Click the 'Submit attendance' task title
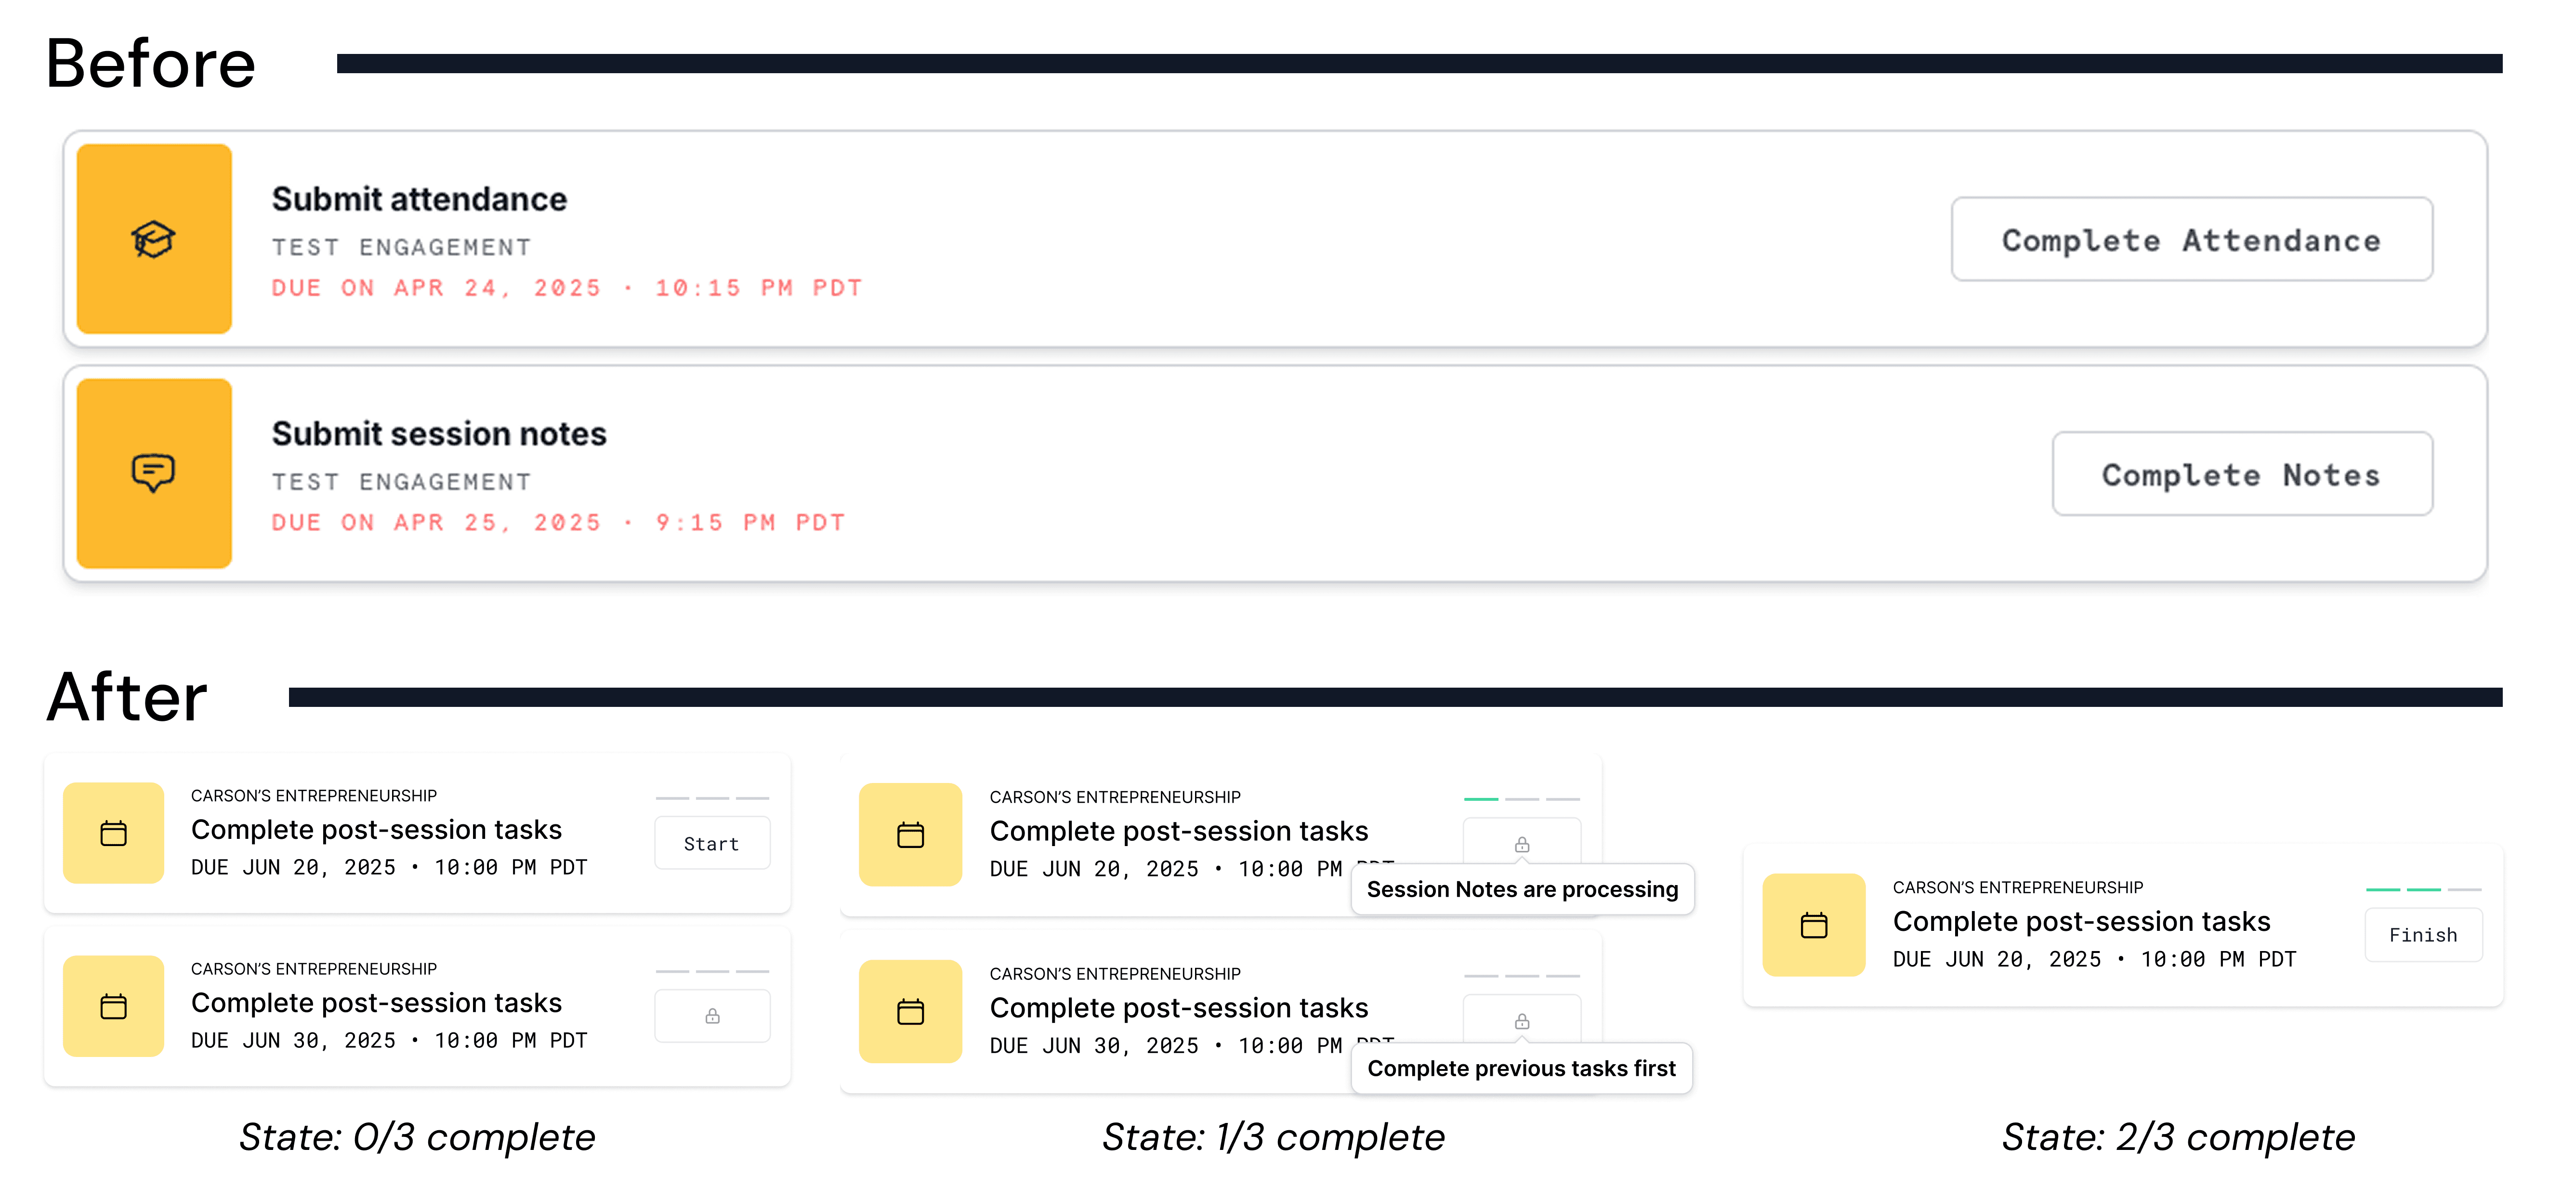2576x1200 pixels. tap(419, 199)
